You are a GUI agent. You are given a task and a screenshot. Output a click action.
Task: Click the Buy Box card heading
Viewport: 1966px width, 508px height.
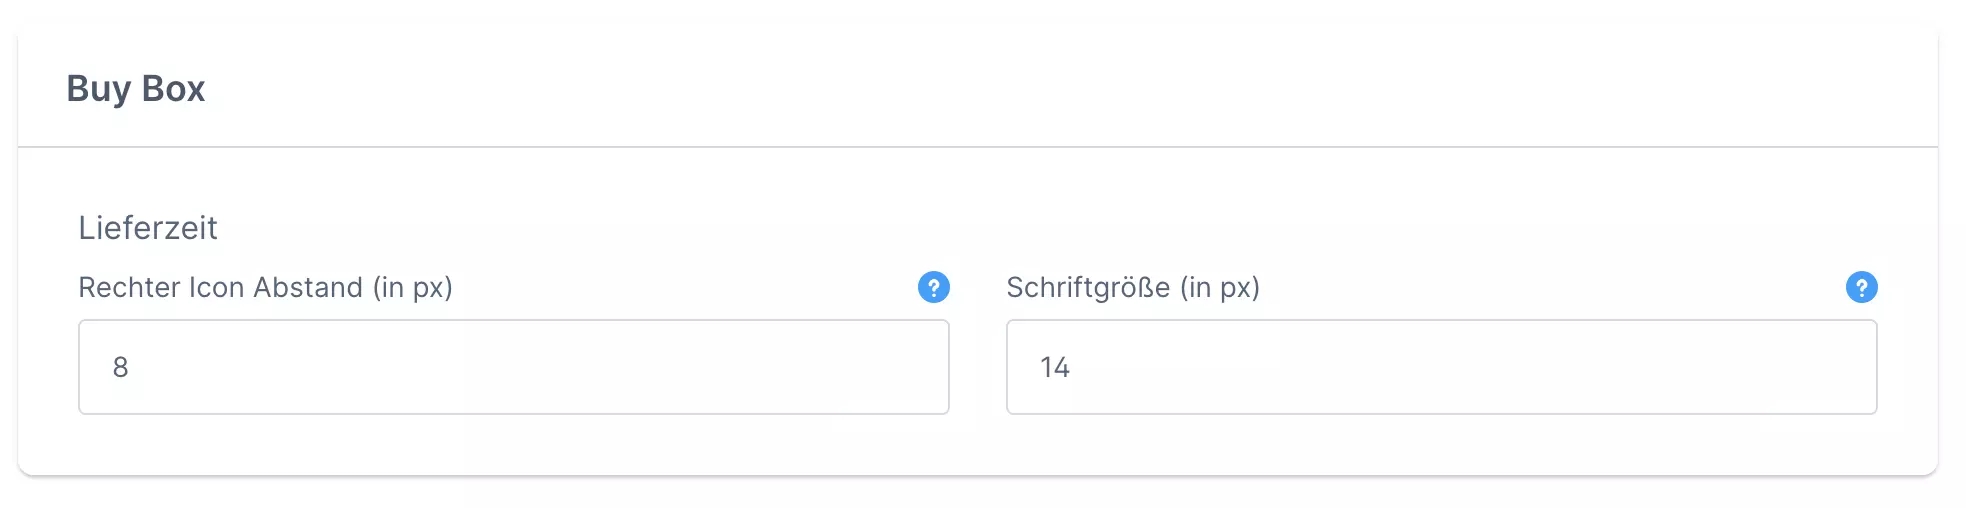click(136, 89)
